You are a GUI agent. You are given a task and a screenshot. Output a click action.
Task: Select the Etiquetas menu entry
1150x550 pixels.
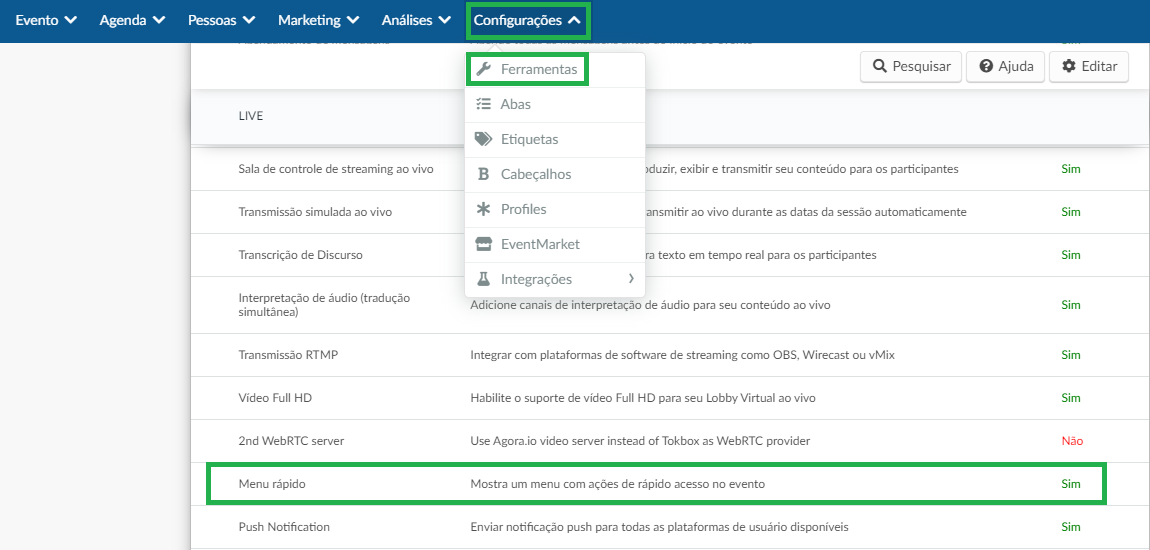(555, 139)
